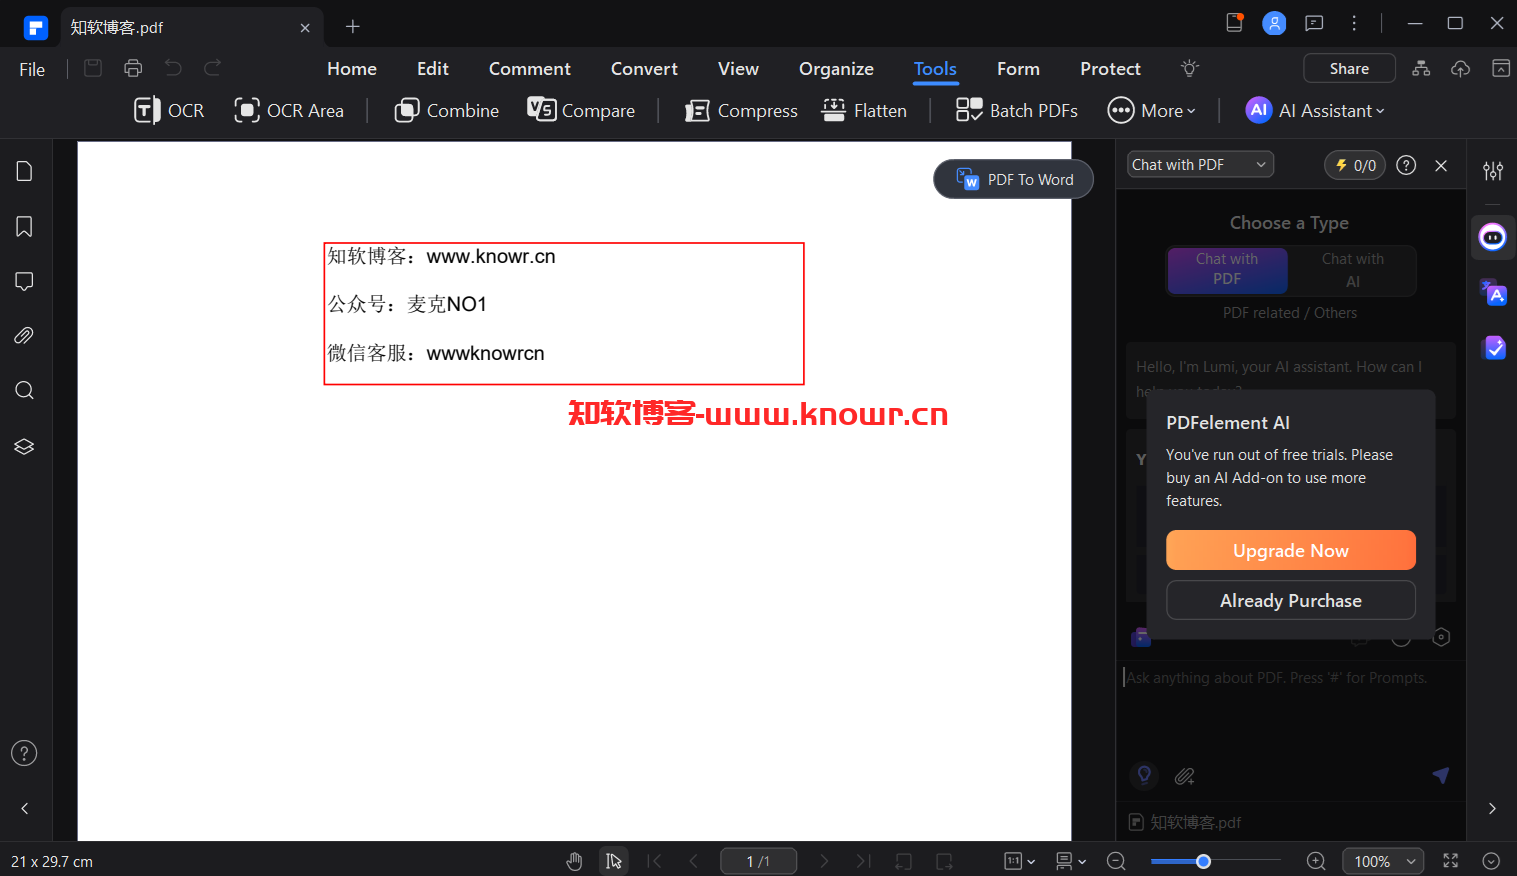Switch to the Home tab
The height and width of the screenshot is (876, 1517).
352,69
